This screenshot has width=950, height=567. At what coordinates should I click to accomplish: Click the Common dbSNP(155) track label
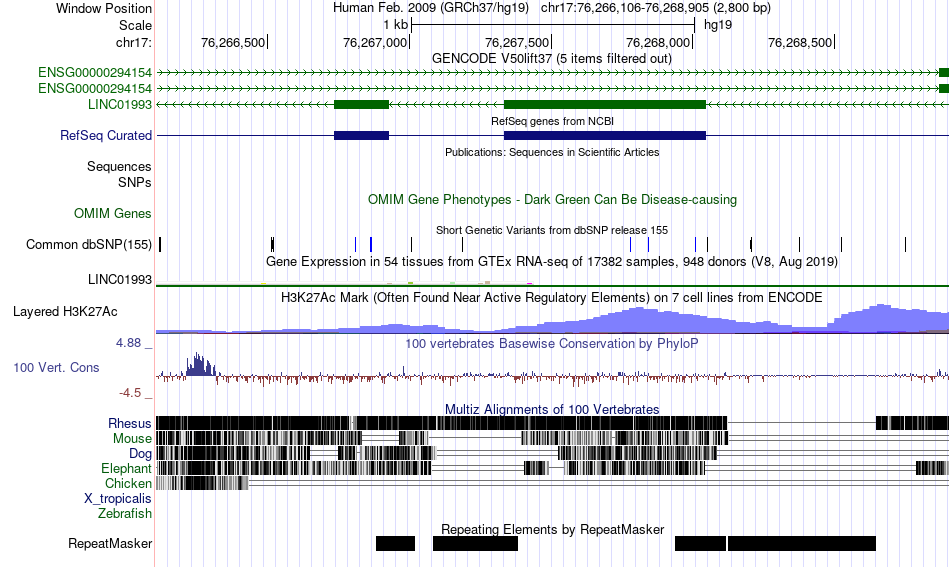click(x=88, y=244)
